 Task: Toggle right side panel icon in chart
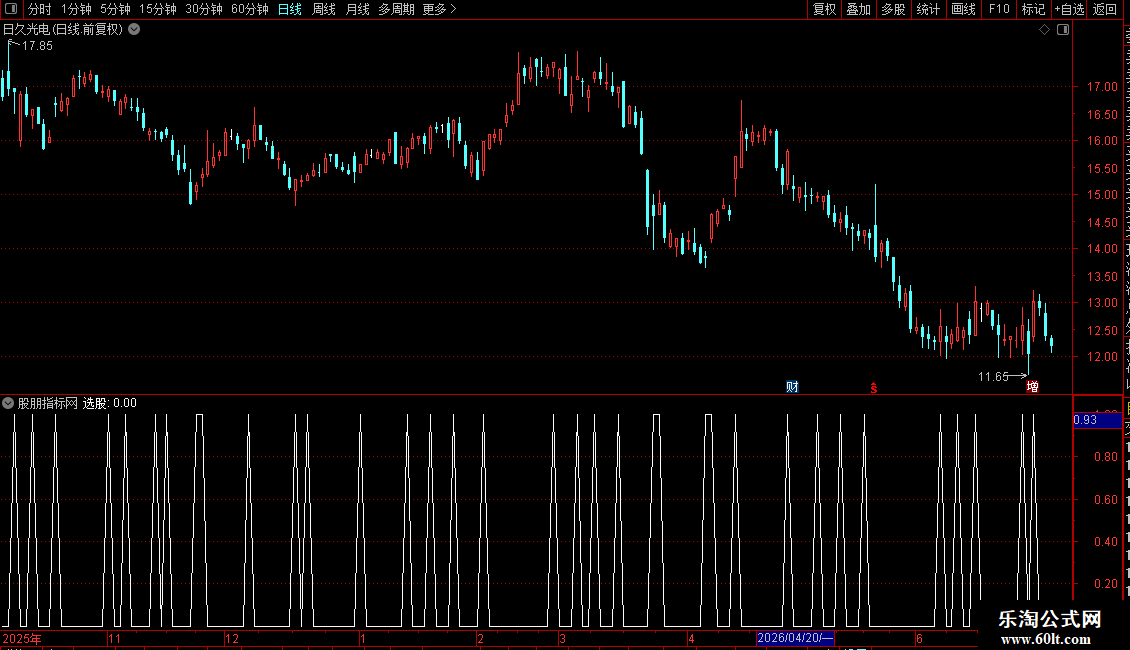[x=1063, y=30]
